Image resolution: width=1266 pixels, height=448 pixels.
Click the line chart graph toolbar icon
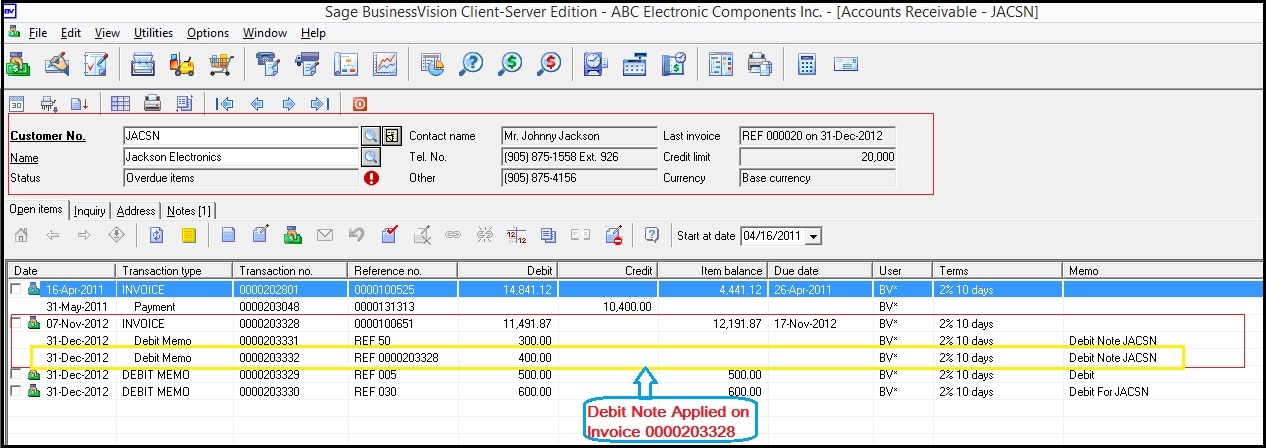pos(384,64)
